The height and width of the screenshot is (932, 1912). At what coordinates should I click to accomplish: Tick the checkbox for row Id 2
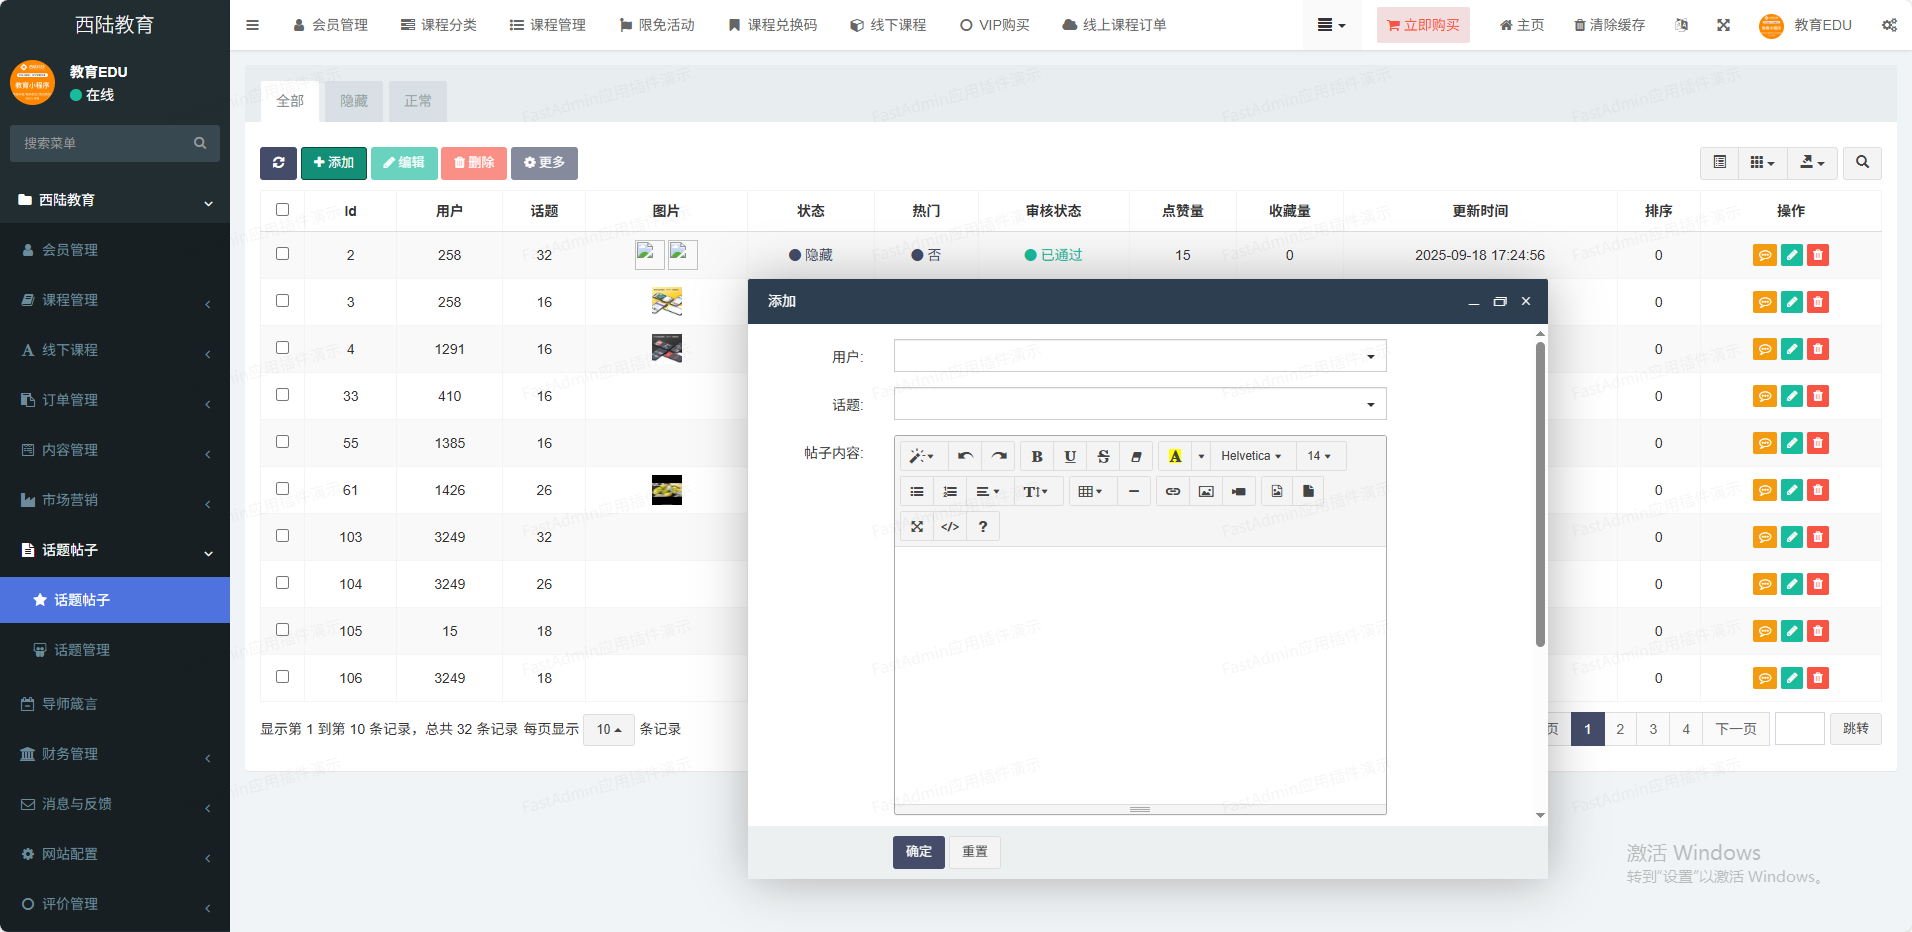pyautogui.click(x=282, y=254)
